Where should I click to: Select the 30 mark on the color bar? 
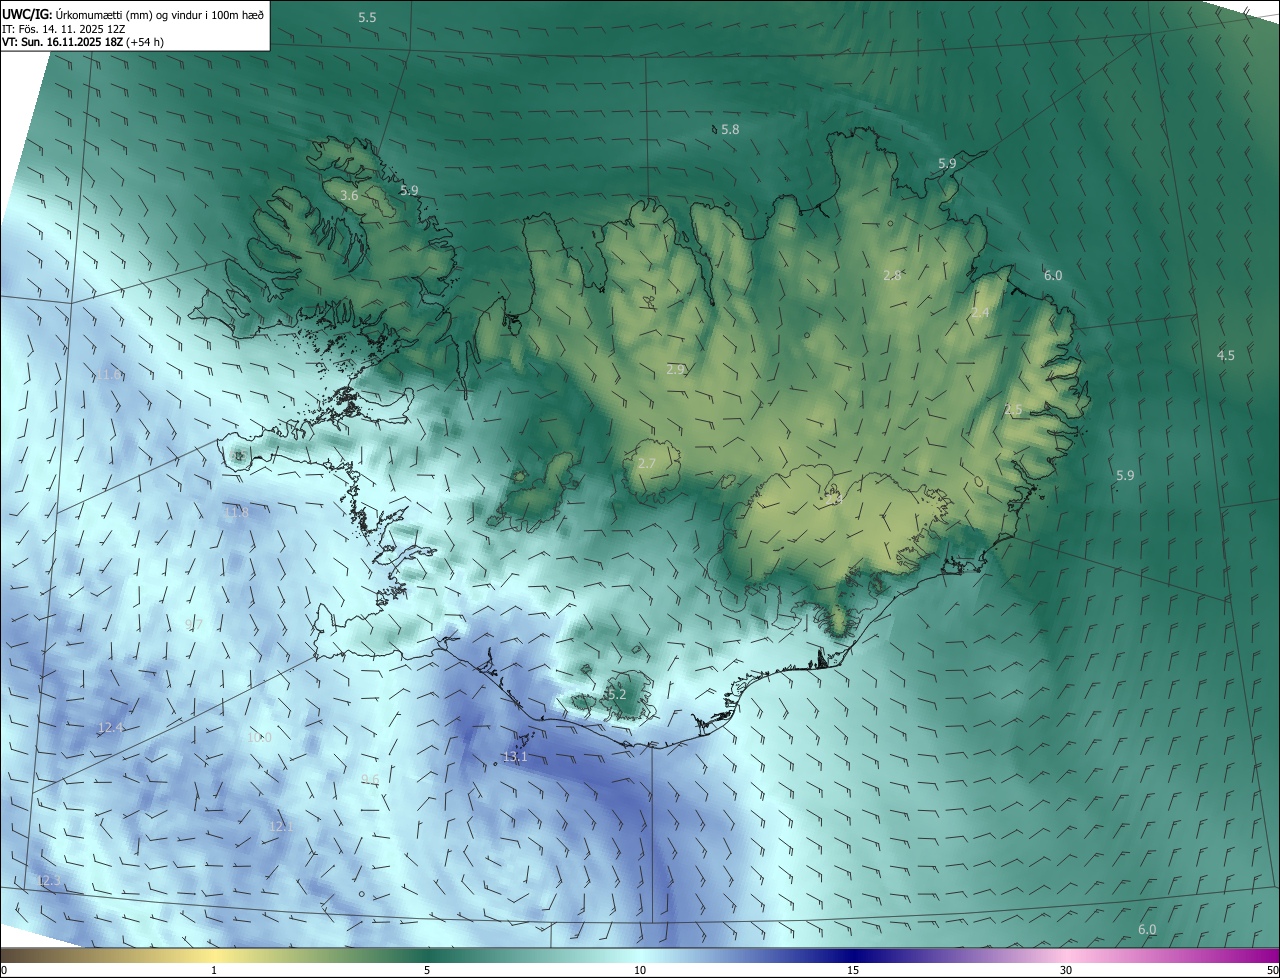tap(1066, 970)
